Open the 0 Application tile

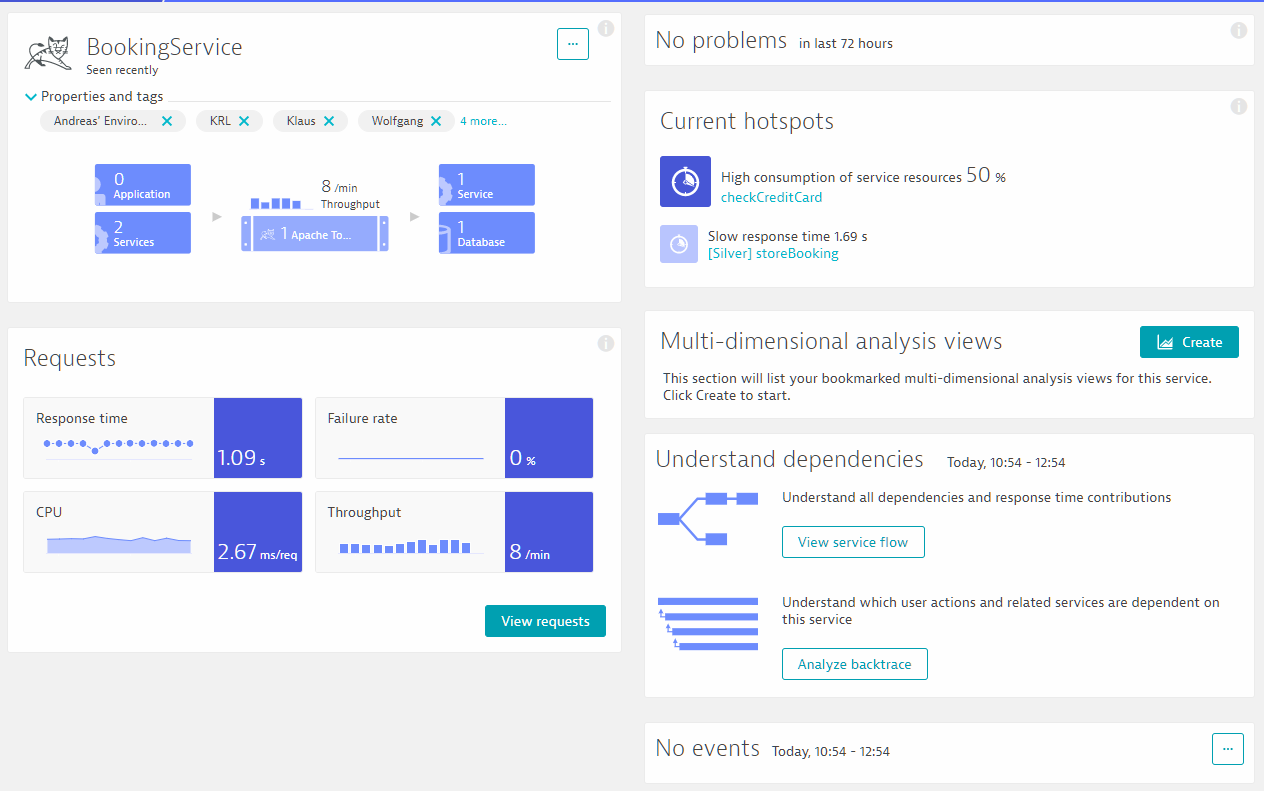(143, 185)
